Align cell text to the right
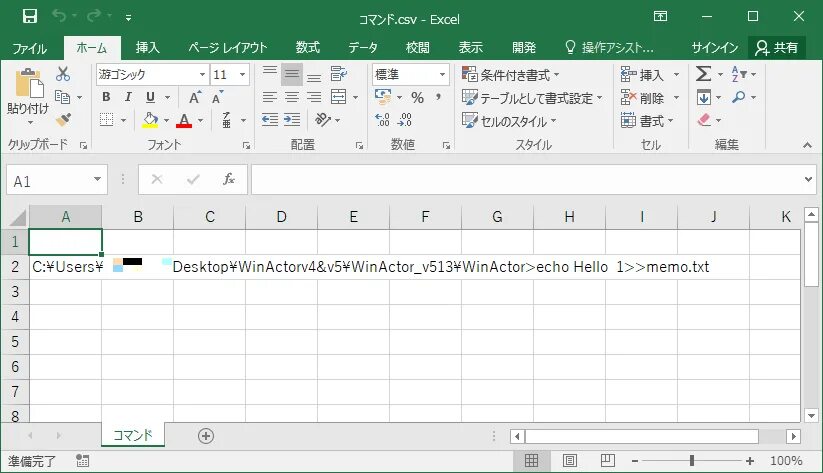The width and height of the screenshot is (823, 473). [x=314, y=97]
